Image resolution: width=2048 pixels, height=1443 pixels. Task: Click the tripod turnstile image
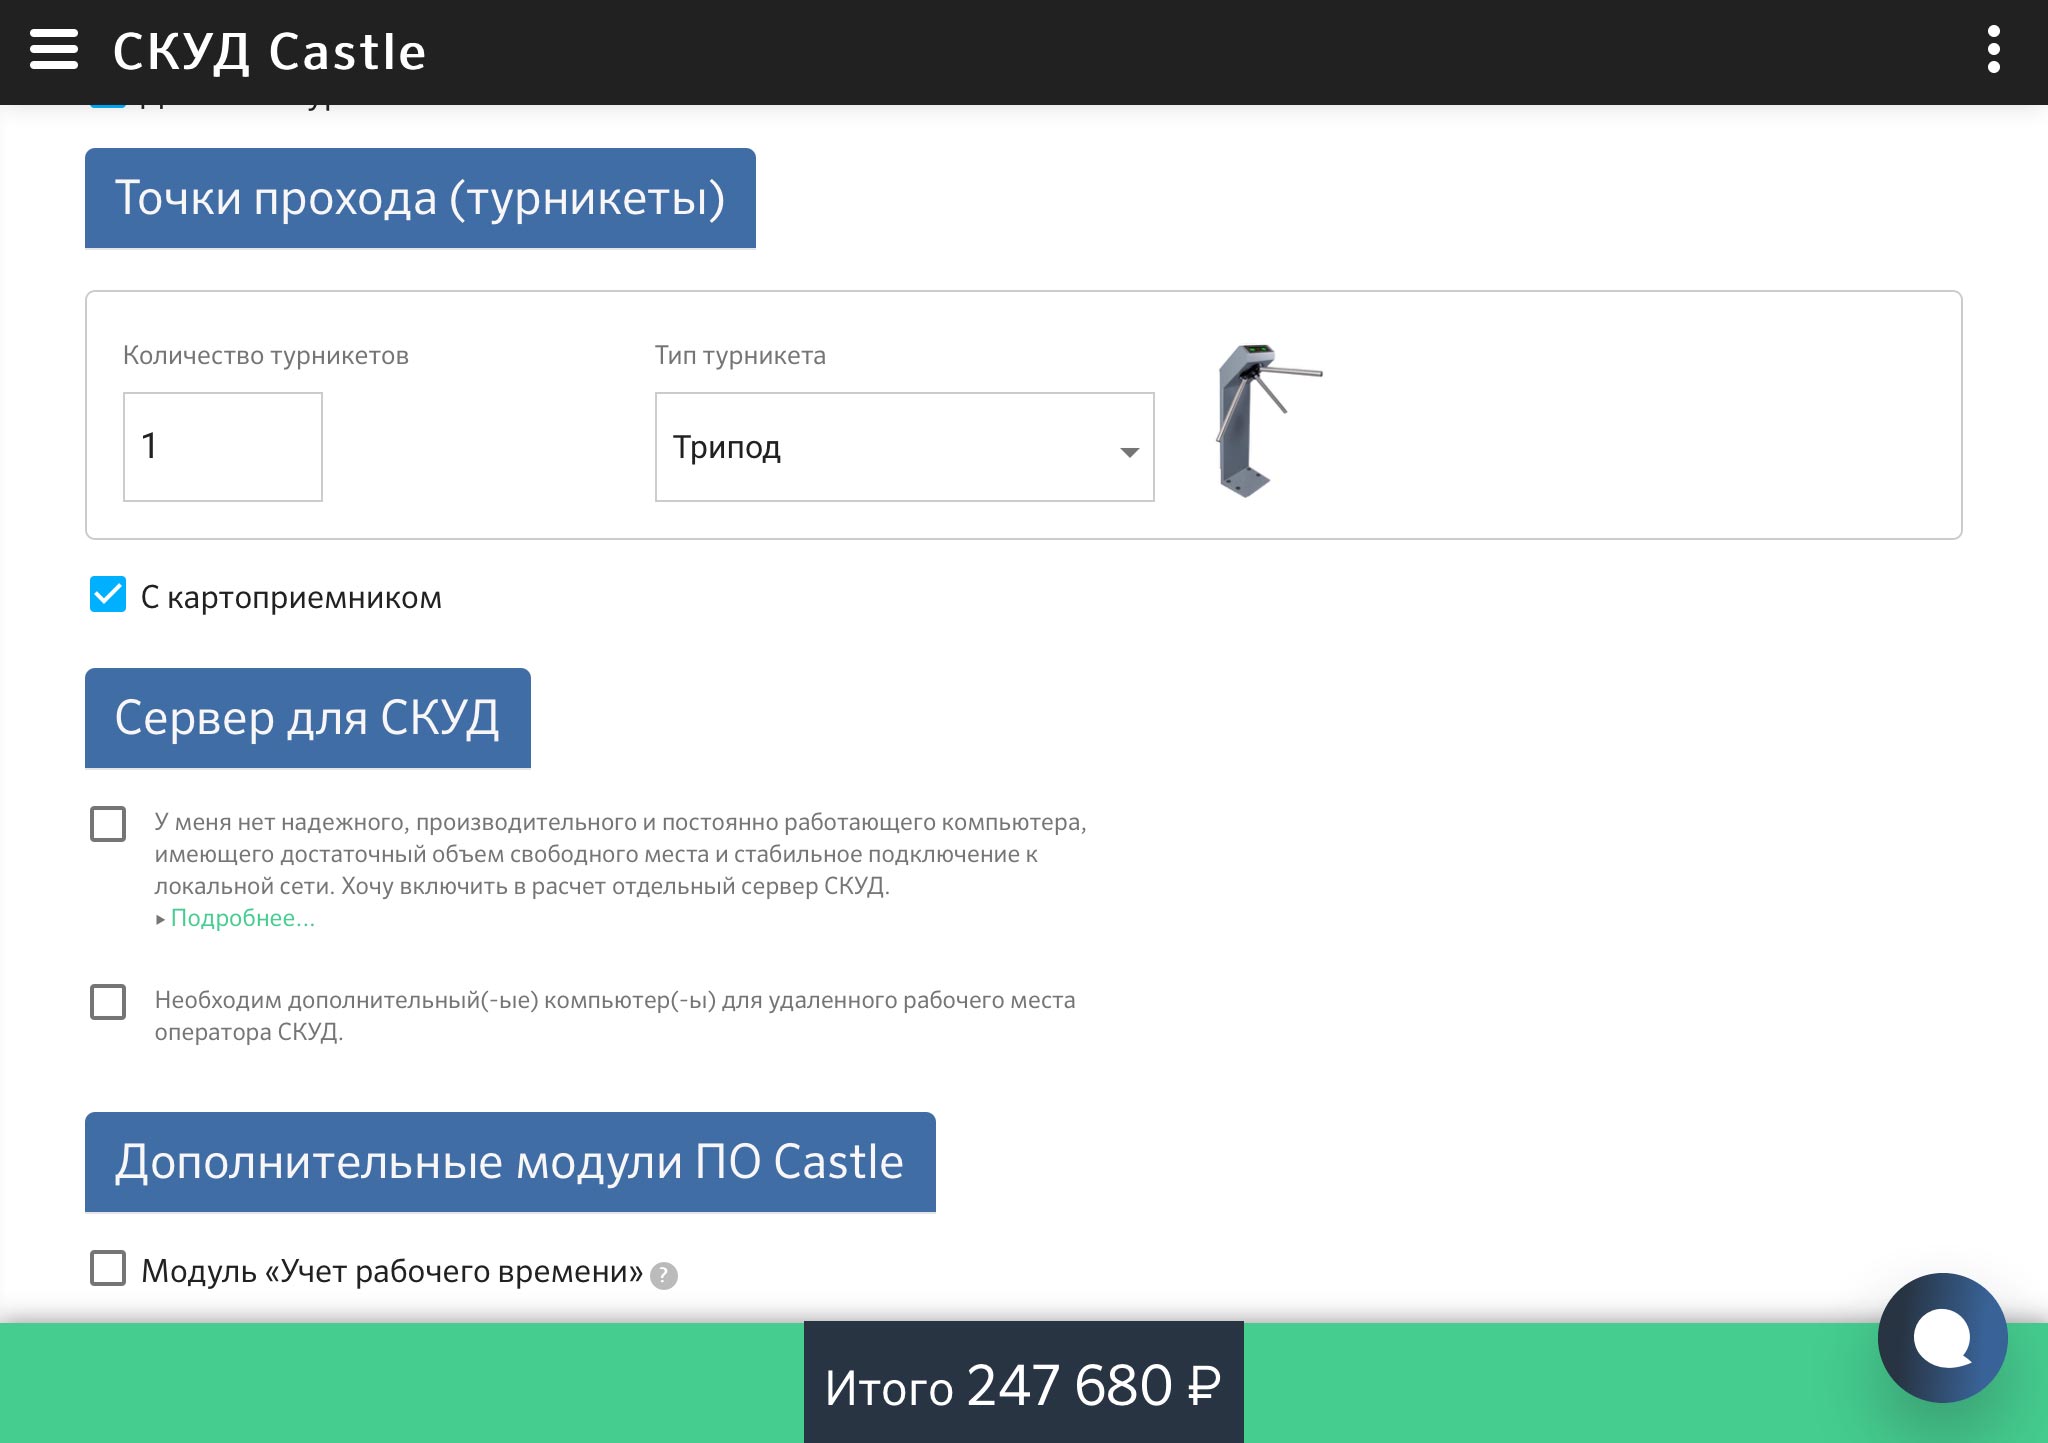[x=1268, y=420]
